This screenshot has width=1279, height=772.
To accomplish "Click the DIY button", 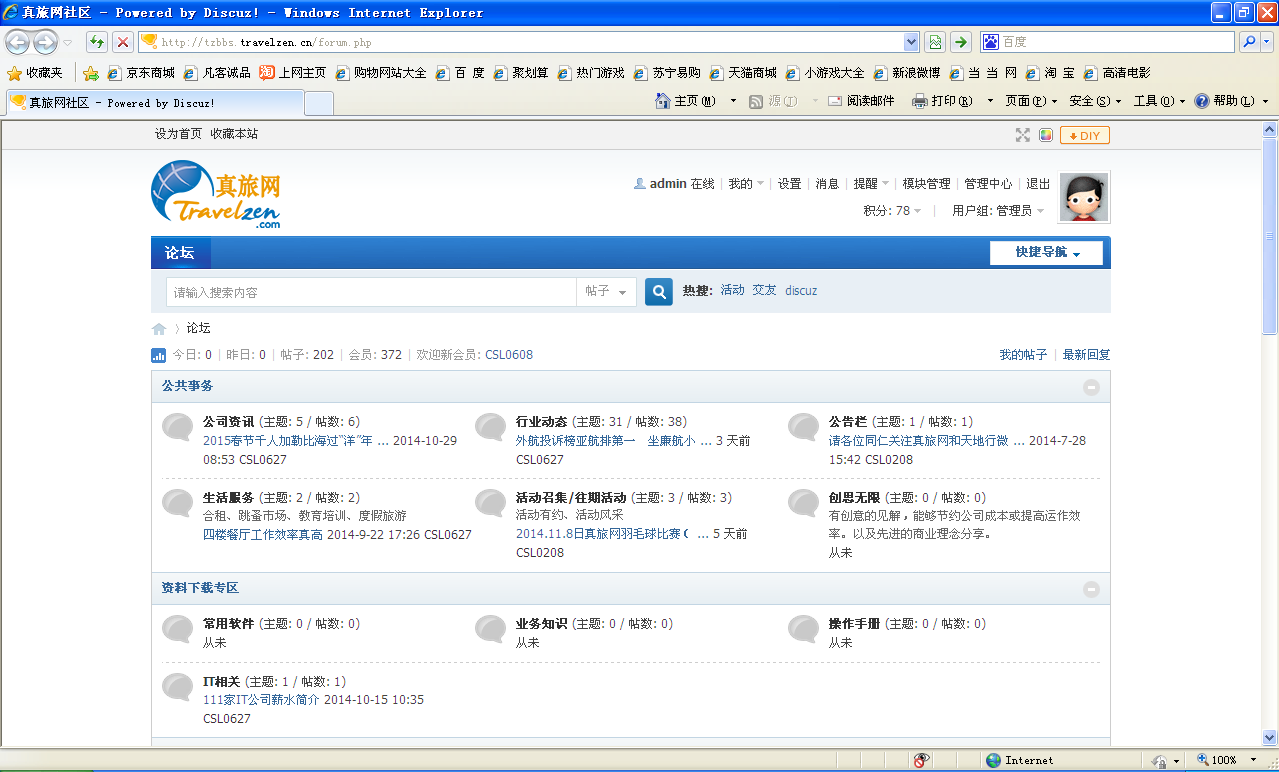I will point(1085,135).
